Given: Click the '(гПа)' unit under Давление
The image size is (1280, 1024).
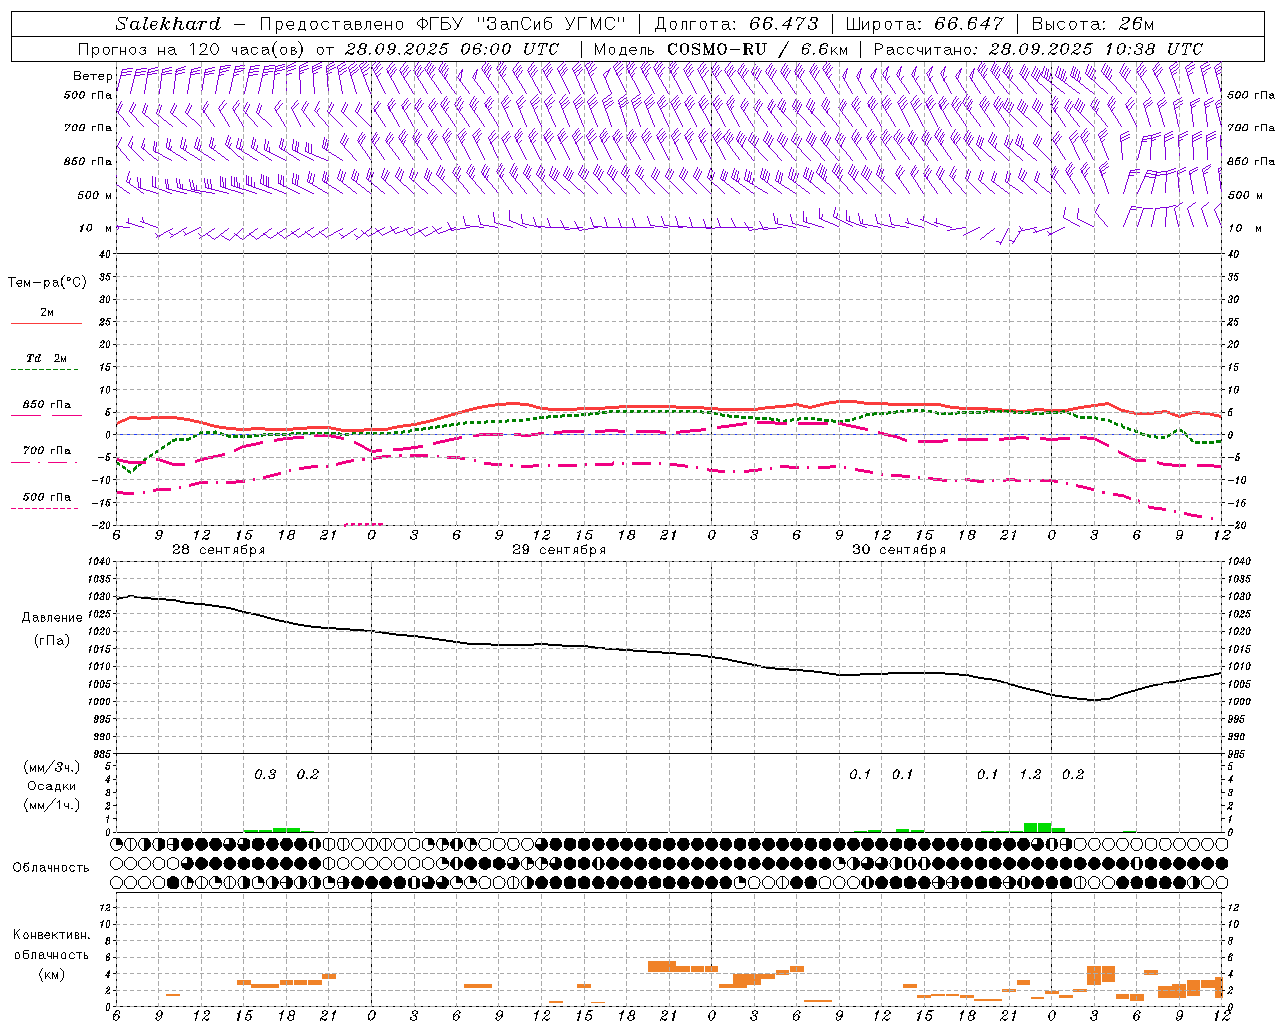Looking at the screenshot, I should [x=52, y=640].
